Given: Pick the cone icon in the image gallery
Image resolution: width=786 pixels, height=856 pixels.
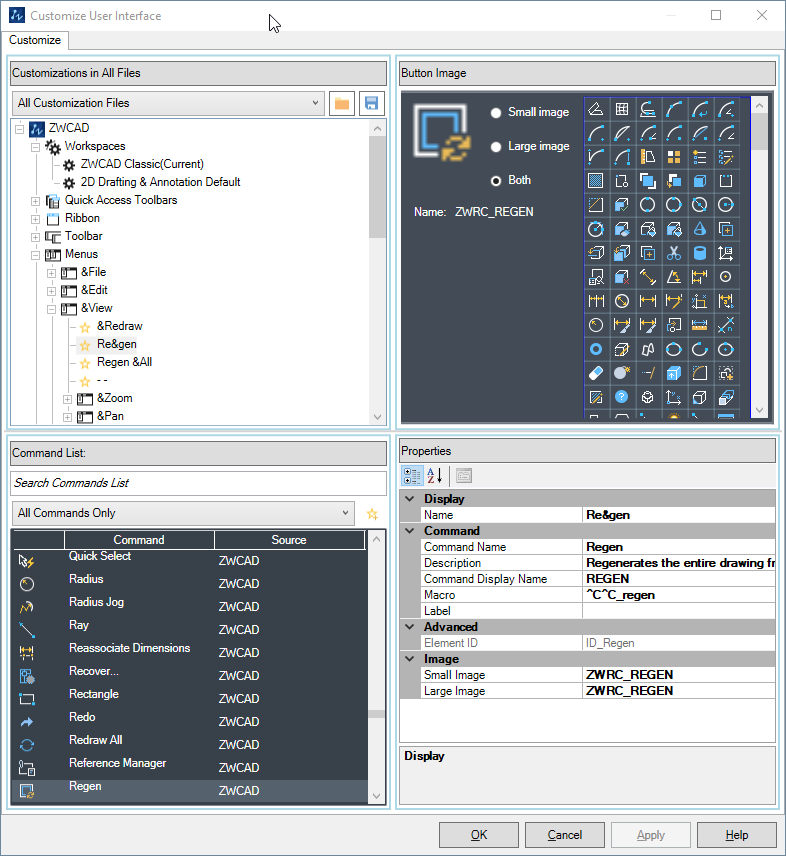Looking at the screenshot, I should pyautogui.click(x=700, y=229).
